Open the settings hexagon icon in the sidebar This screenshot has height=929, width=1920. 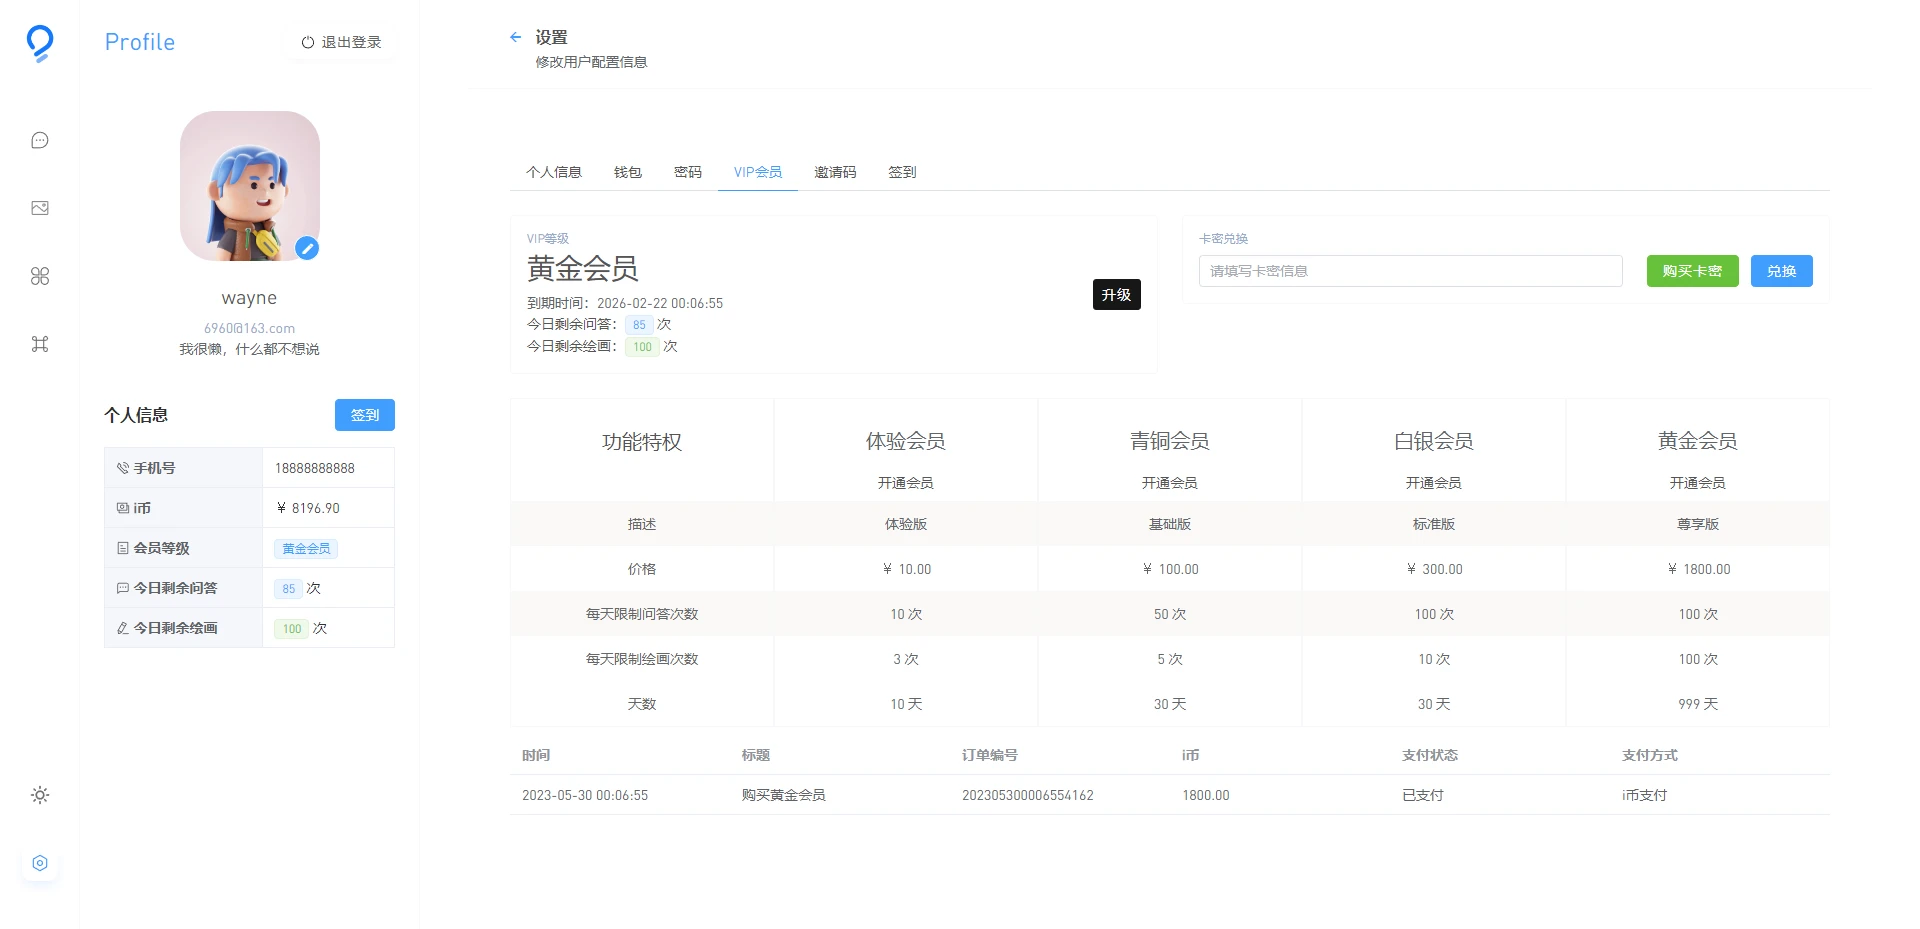(40, 863)
